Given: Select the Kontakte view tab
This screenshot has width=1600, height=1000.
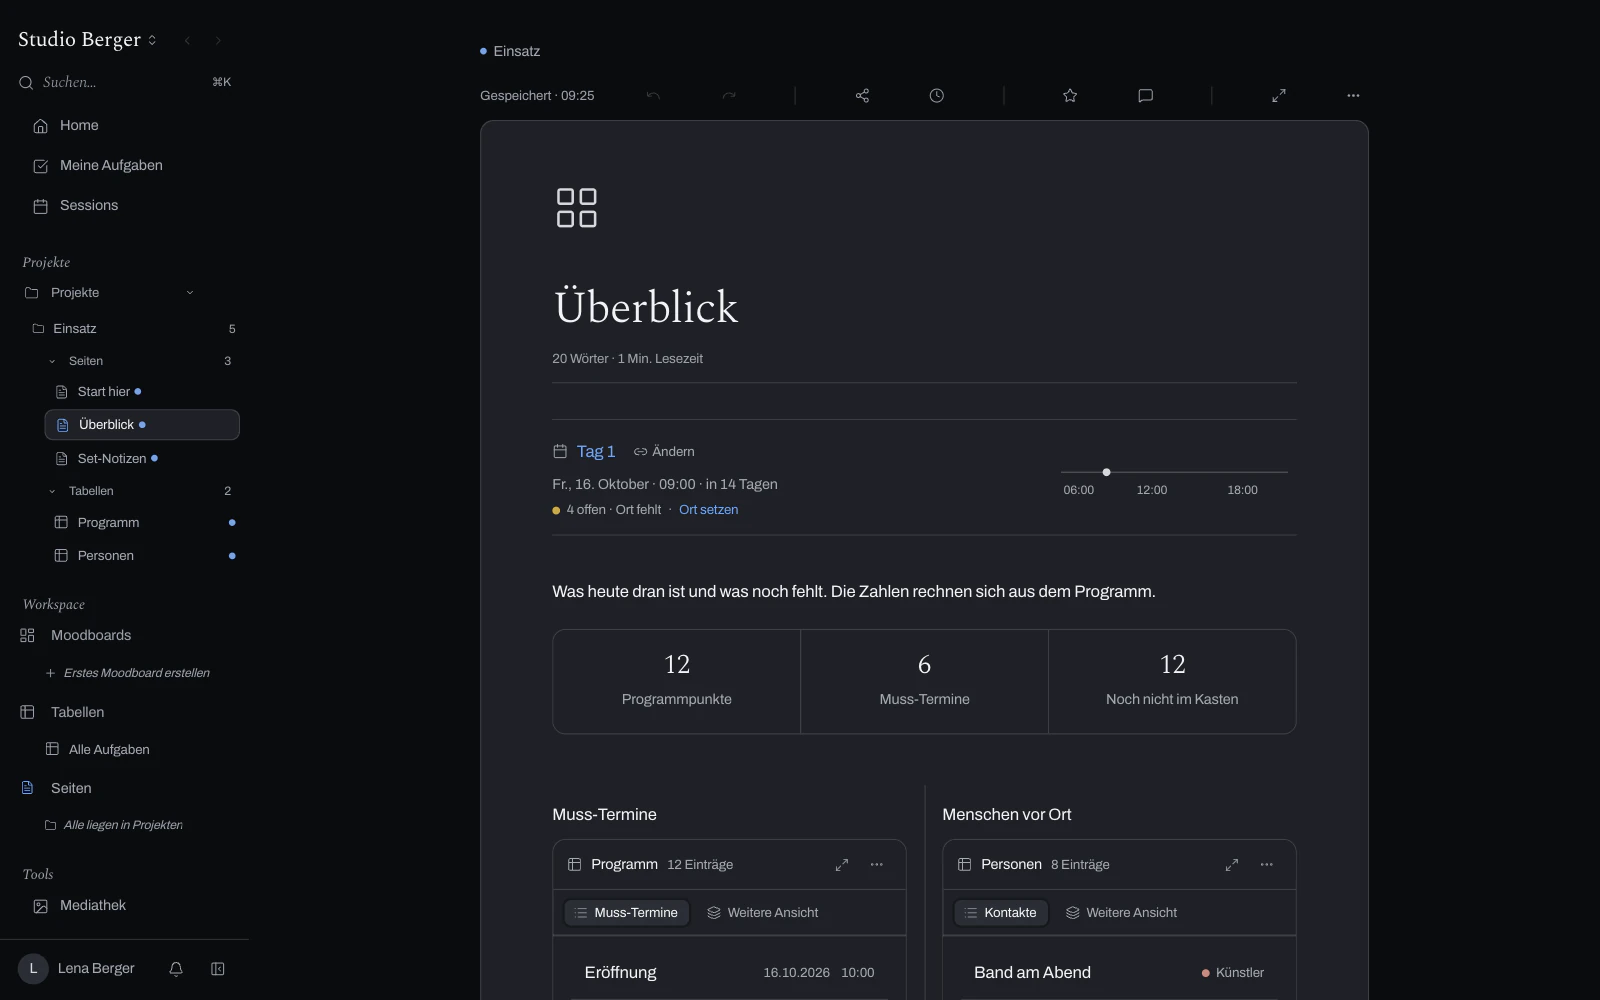Looking at the screenshot, I should pyautogui.click(x=1001, y=912).
